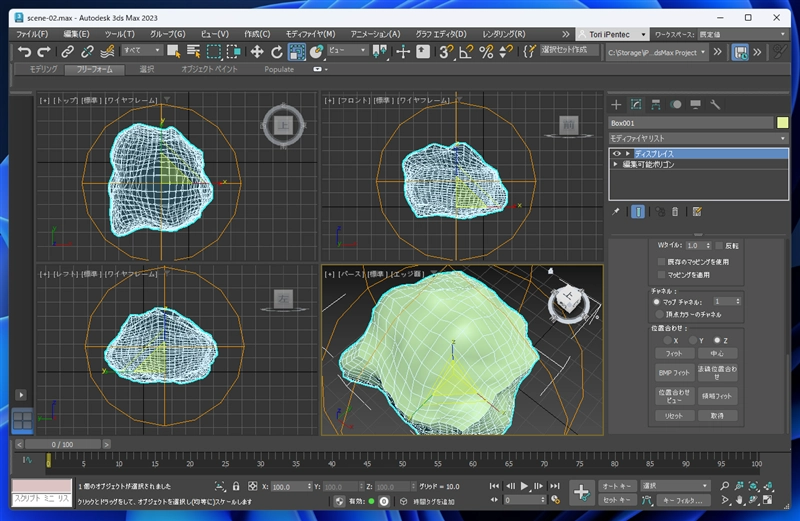Choose rectangular selection region tool

[214, 52]
